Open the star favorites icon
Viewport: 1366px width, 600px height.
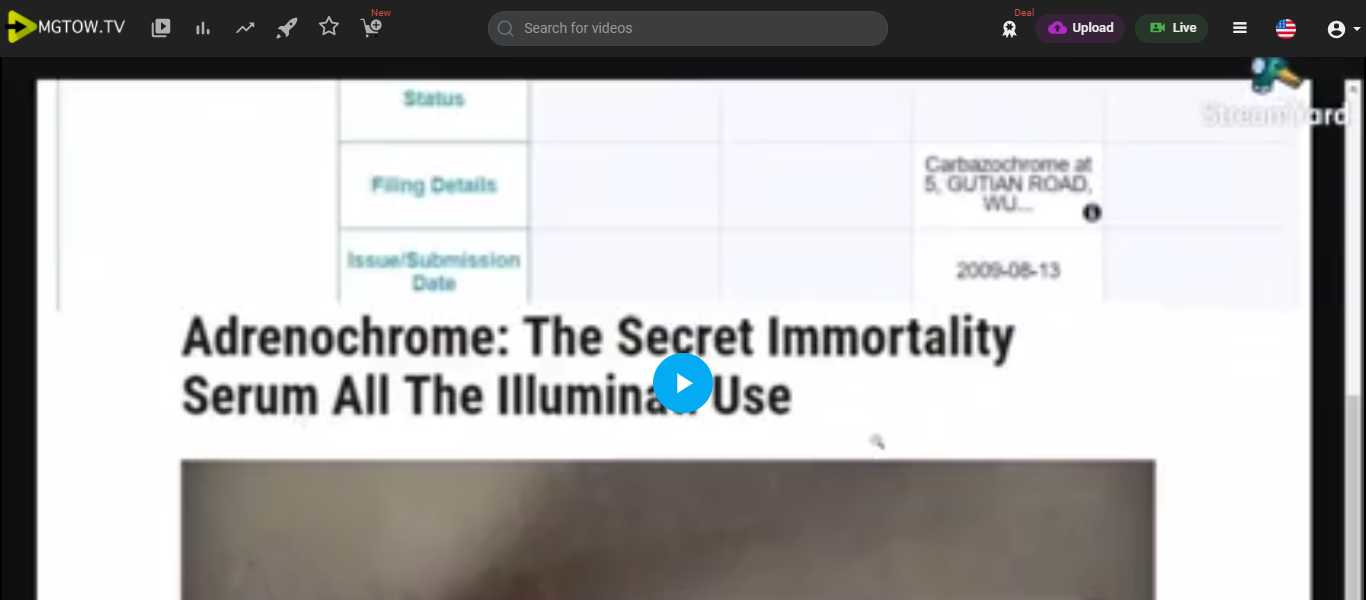[x=329, y=27]
